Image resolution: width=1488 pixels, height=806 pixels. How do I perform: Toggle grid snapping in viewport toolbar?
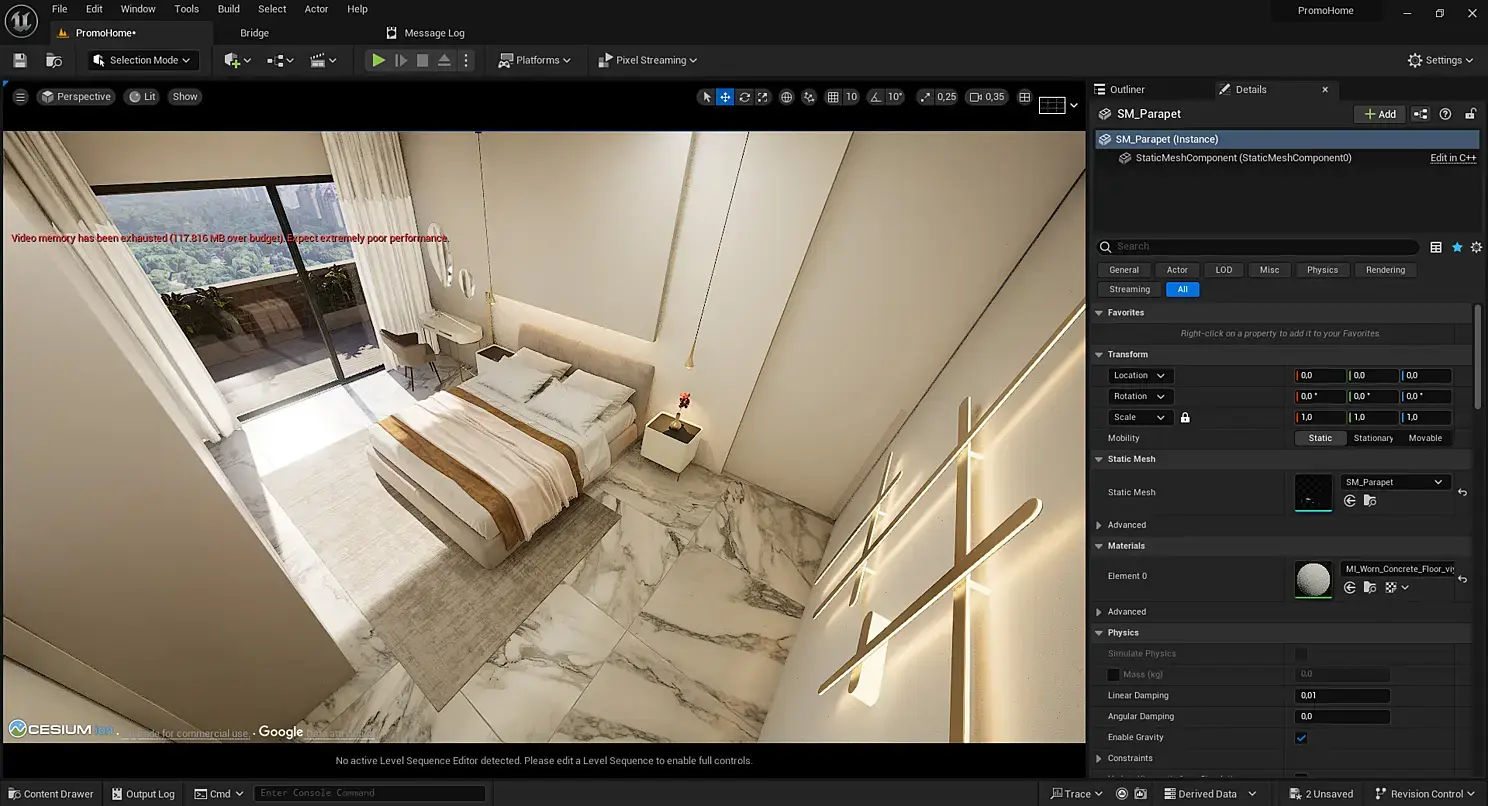tap(833, 97)
